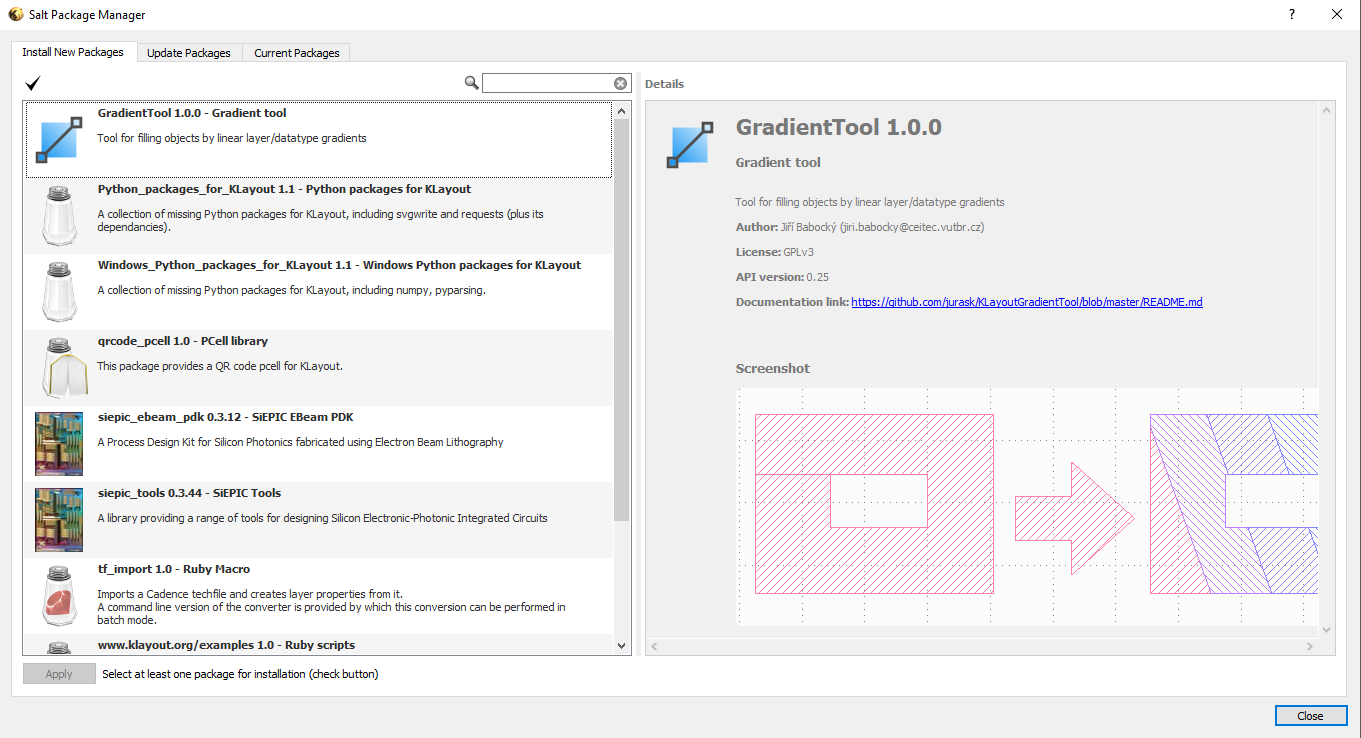The width and height of the screenshot is (1361, 738).
Task: Click the Apply button
Action: pos(59,674)
